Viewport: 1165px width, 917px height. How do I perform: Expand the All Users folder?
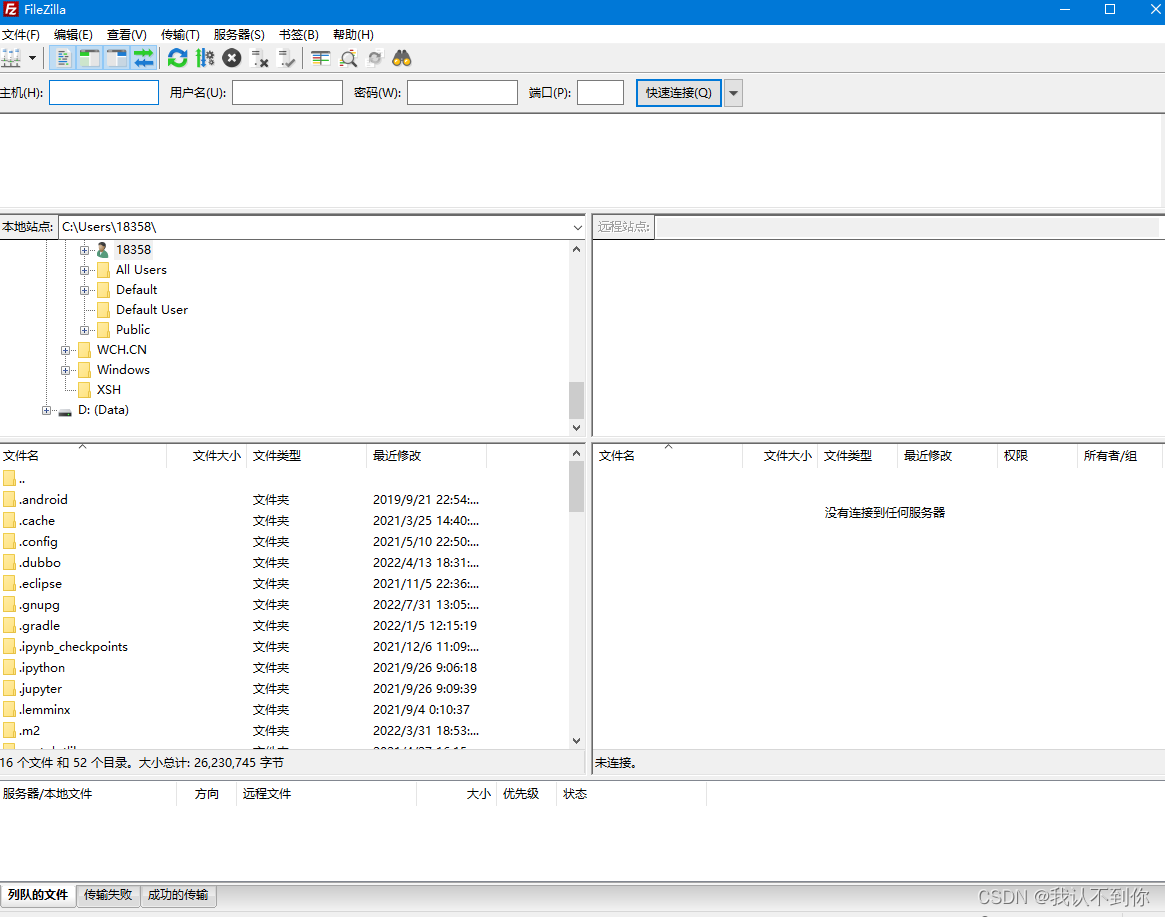[x=84, y=270]
